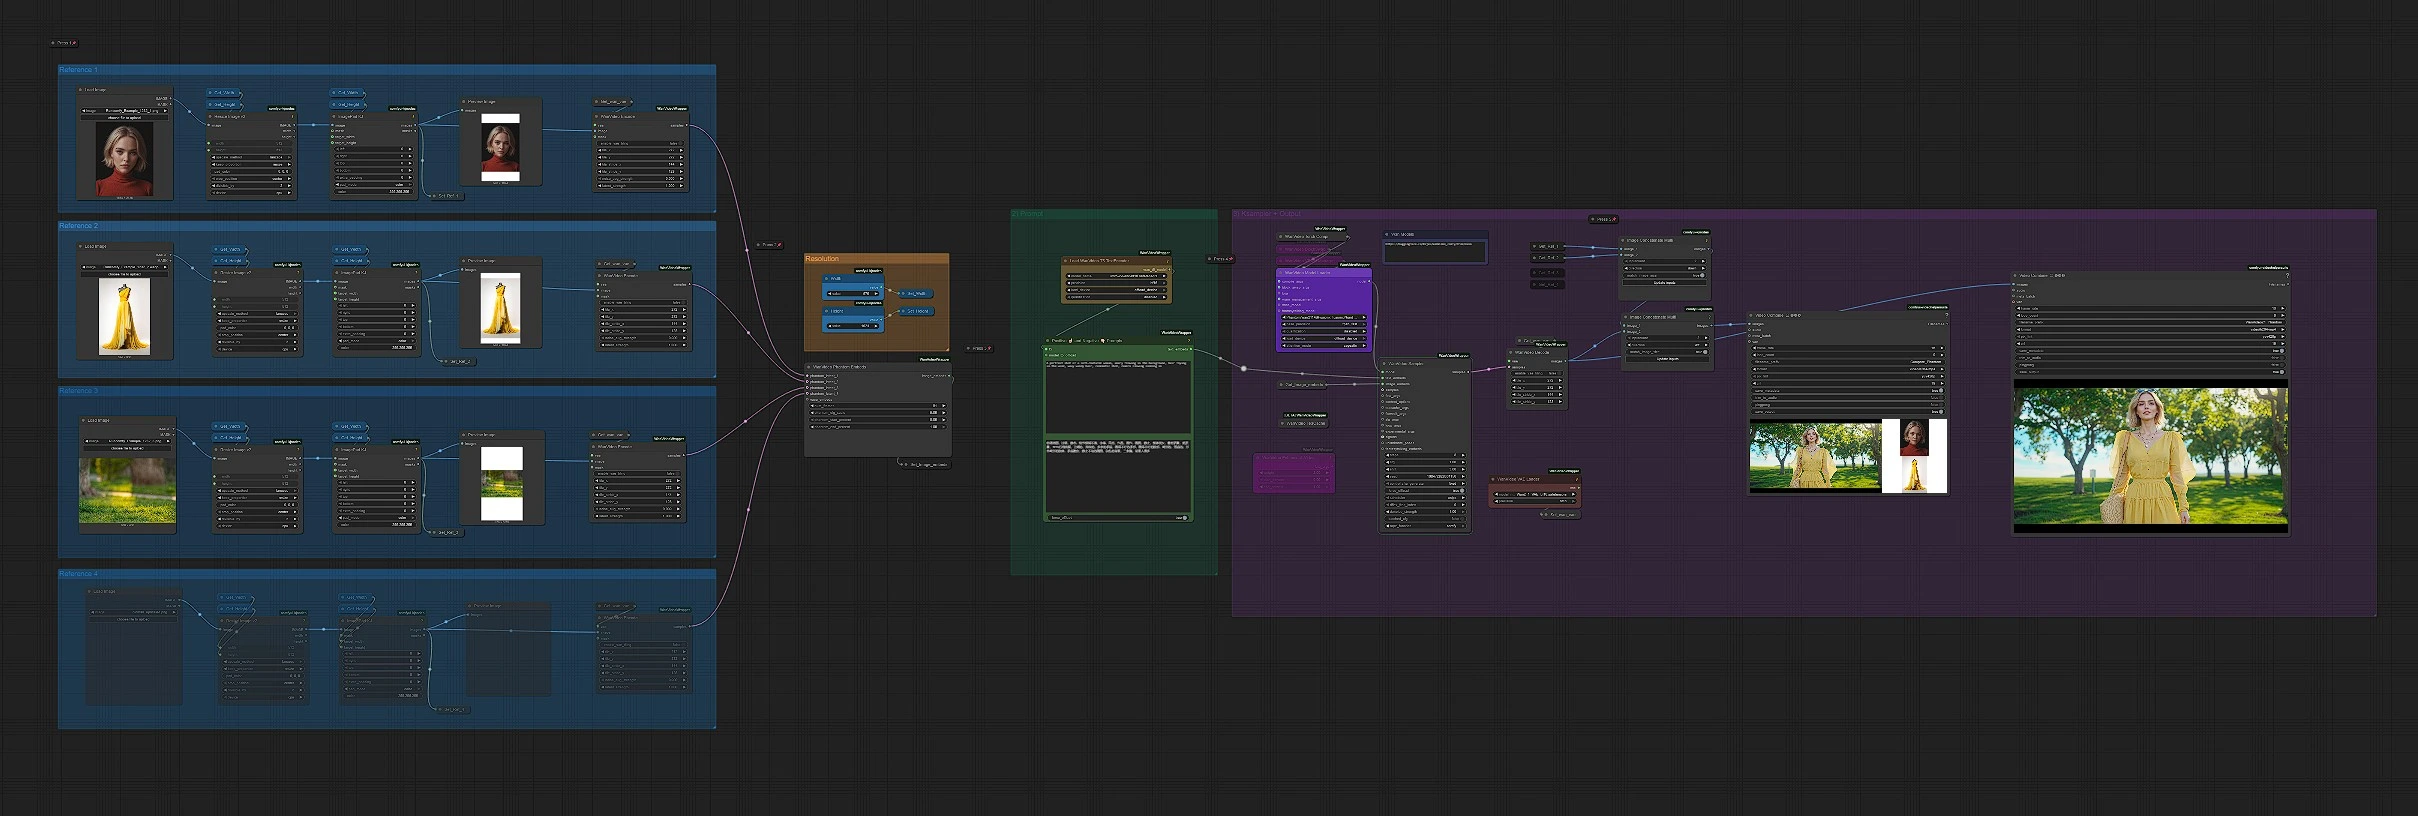Collapse the Load Image node in Reference 2
The image size is (2418, 816).
[x=82, y=246]
